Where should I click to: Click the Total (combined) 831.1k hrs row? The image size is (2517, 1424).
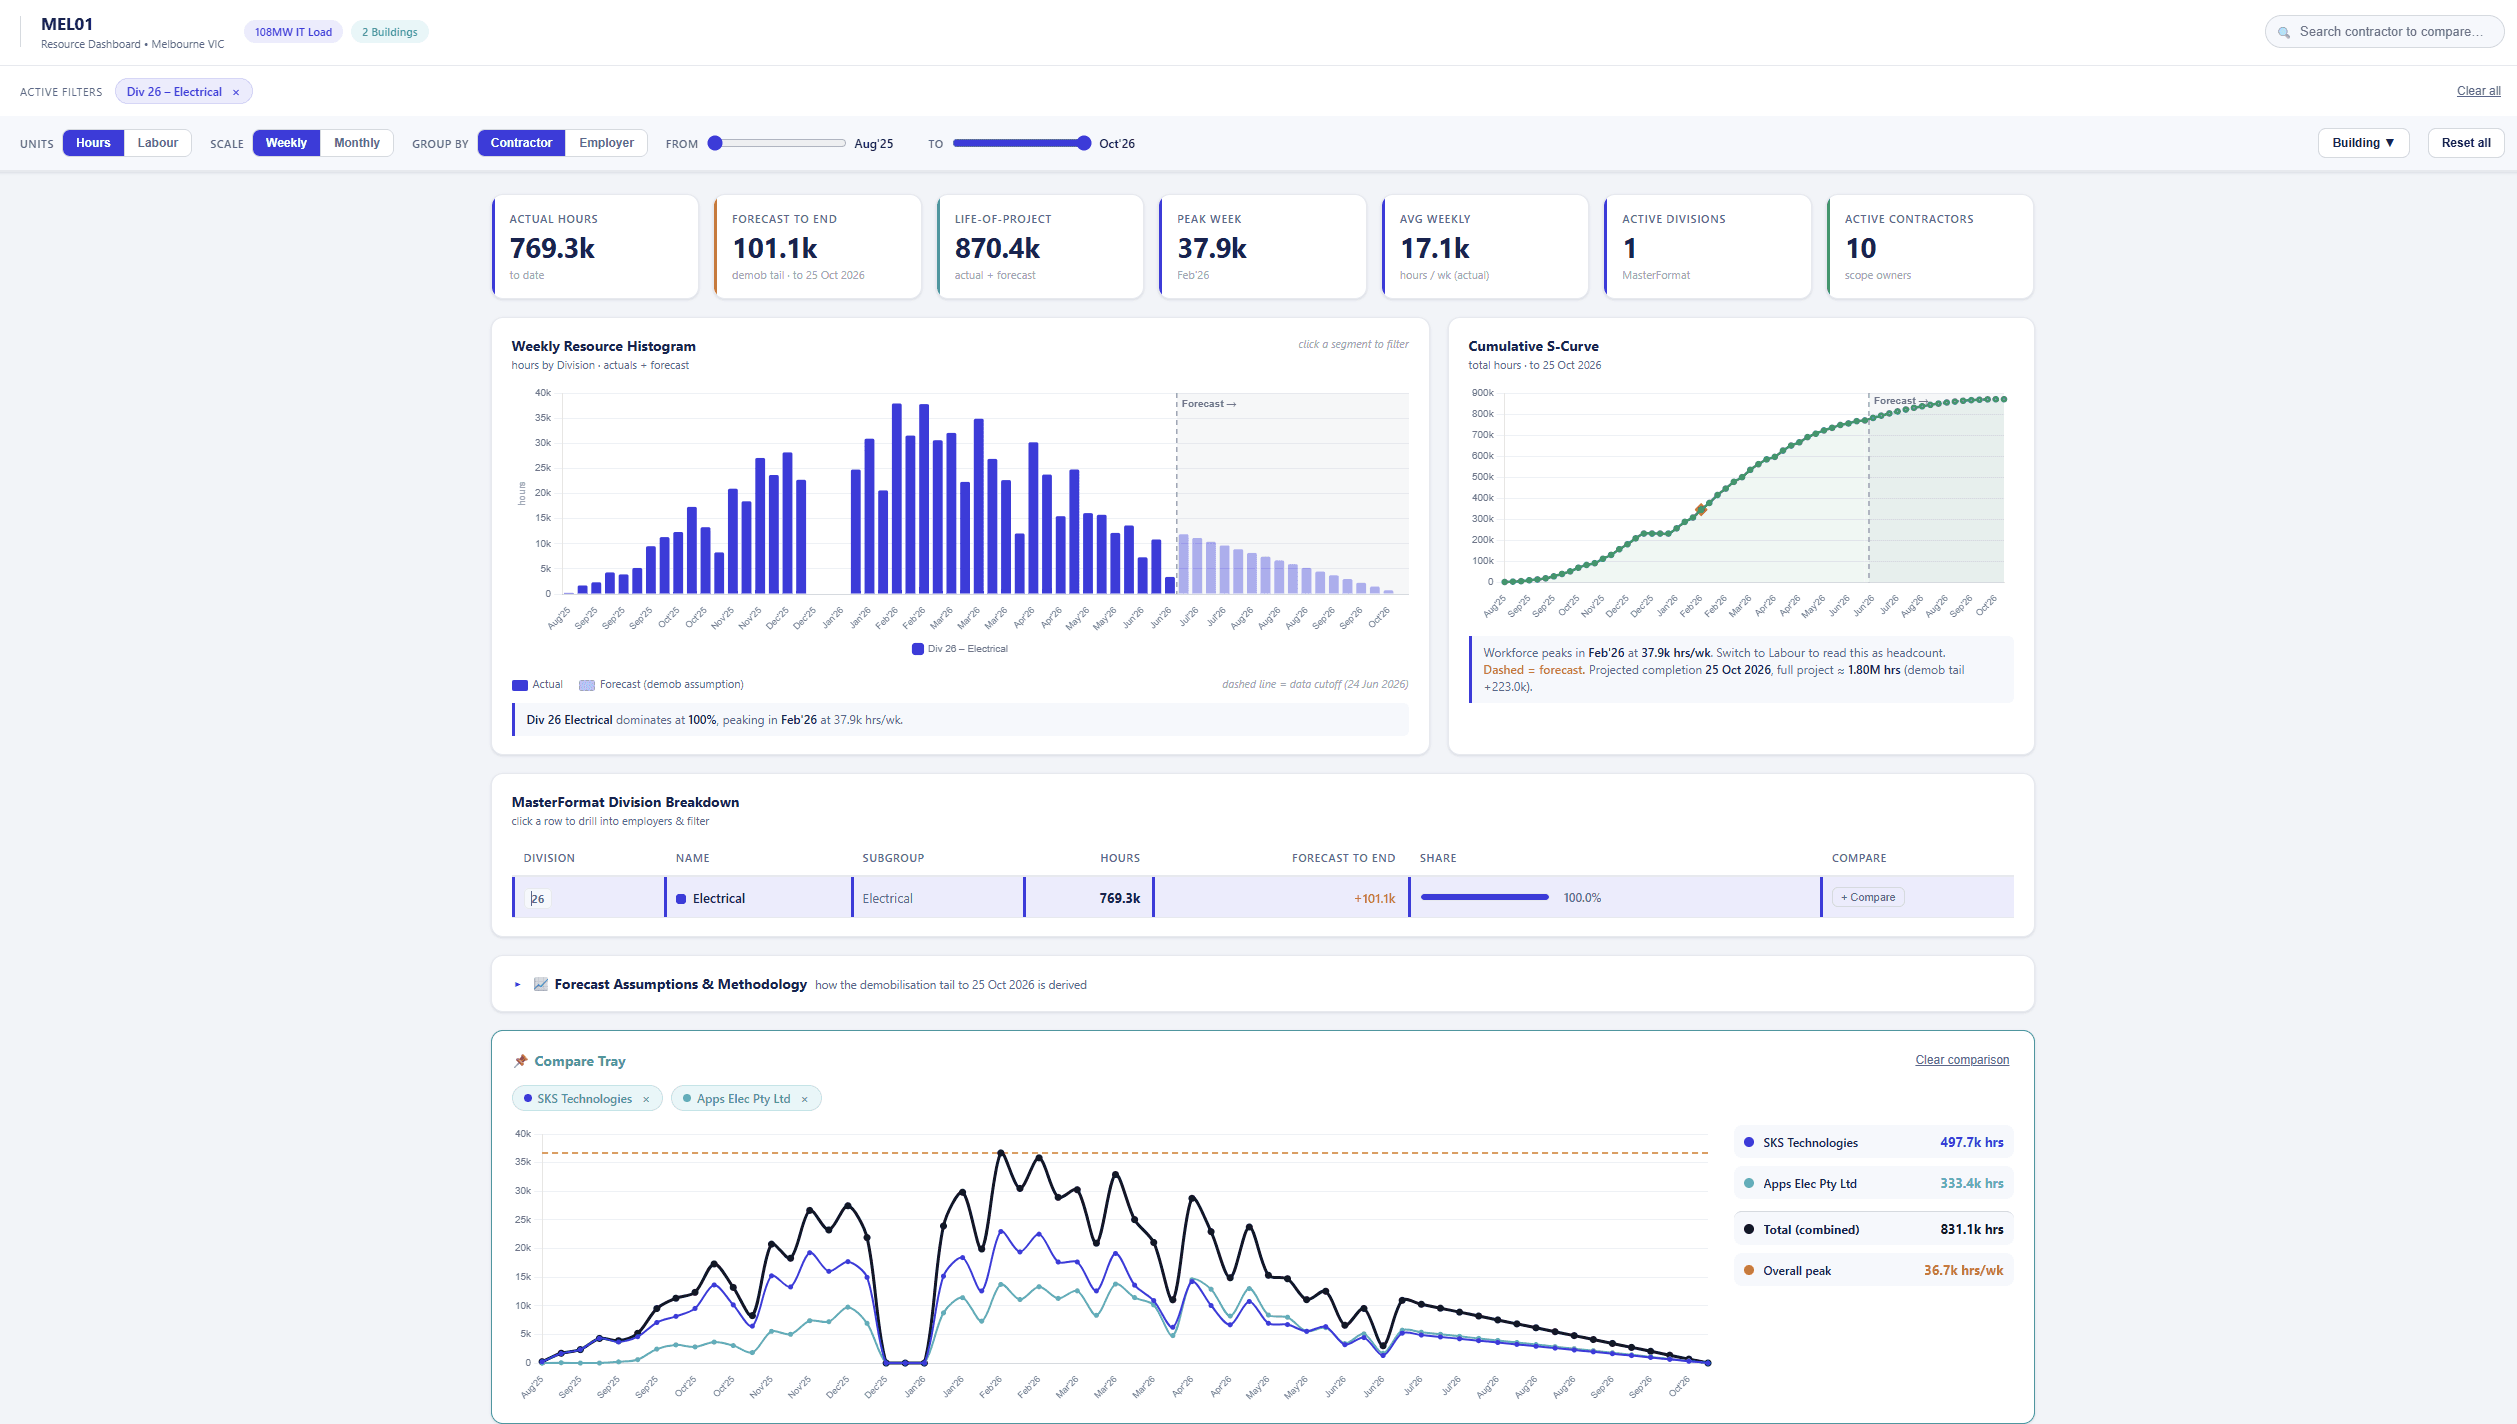click(1873, 1229)
